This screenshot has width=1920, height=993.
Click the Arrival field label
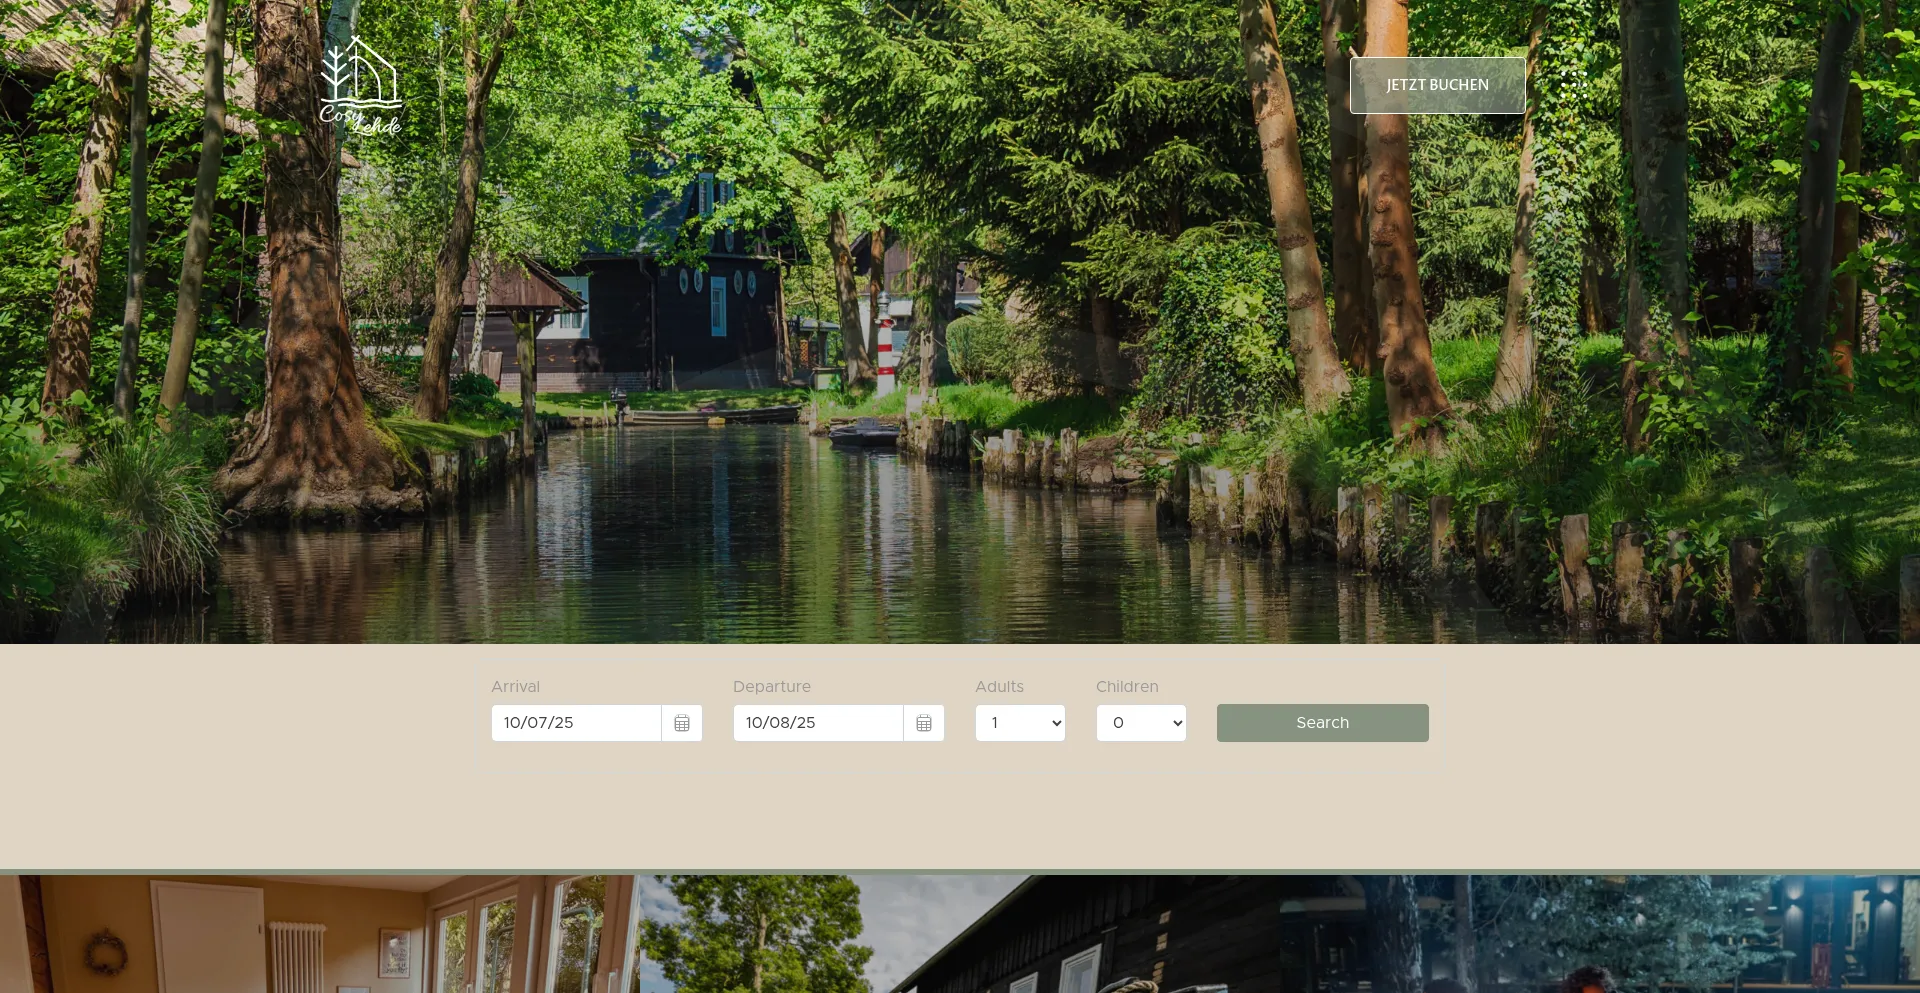[515, 687]
